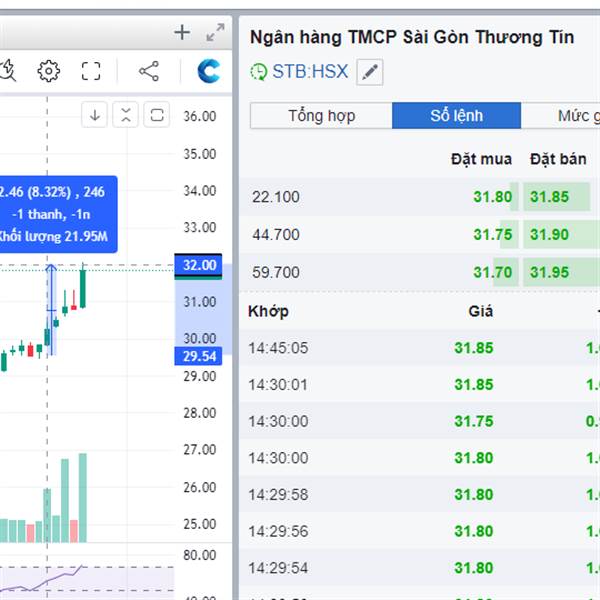Select the 14:45:05 matched trade row
600x600 pixels.
click(420, 348)
